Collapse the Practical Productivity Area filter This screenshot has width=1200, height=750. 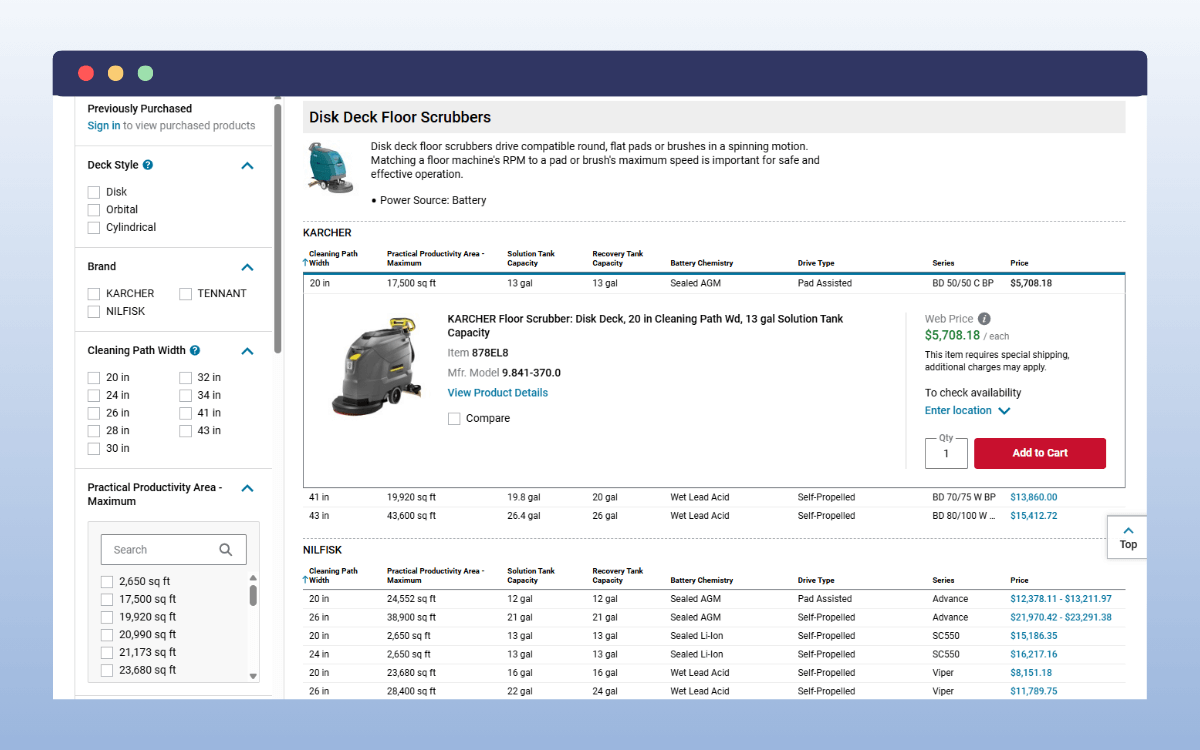(247, 488)
